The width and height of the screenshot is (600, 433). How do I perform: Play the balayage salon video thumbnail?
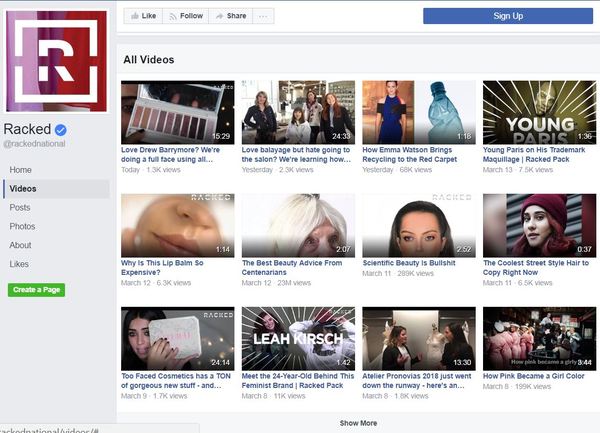(x=298, y=112)
